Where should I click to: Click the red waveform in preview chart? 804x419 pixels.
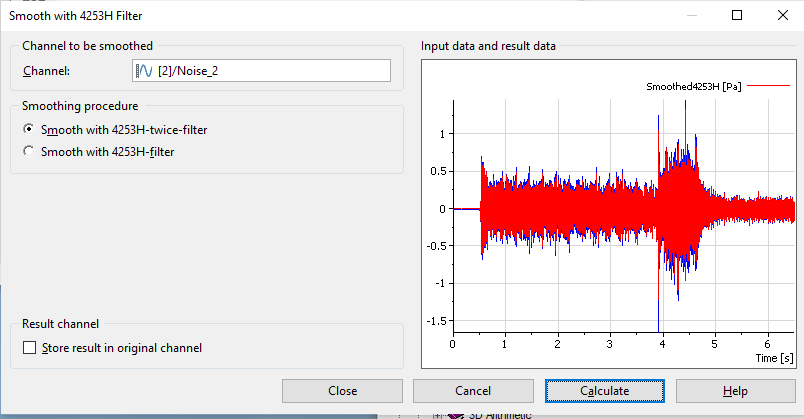tap(570, 209)
